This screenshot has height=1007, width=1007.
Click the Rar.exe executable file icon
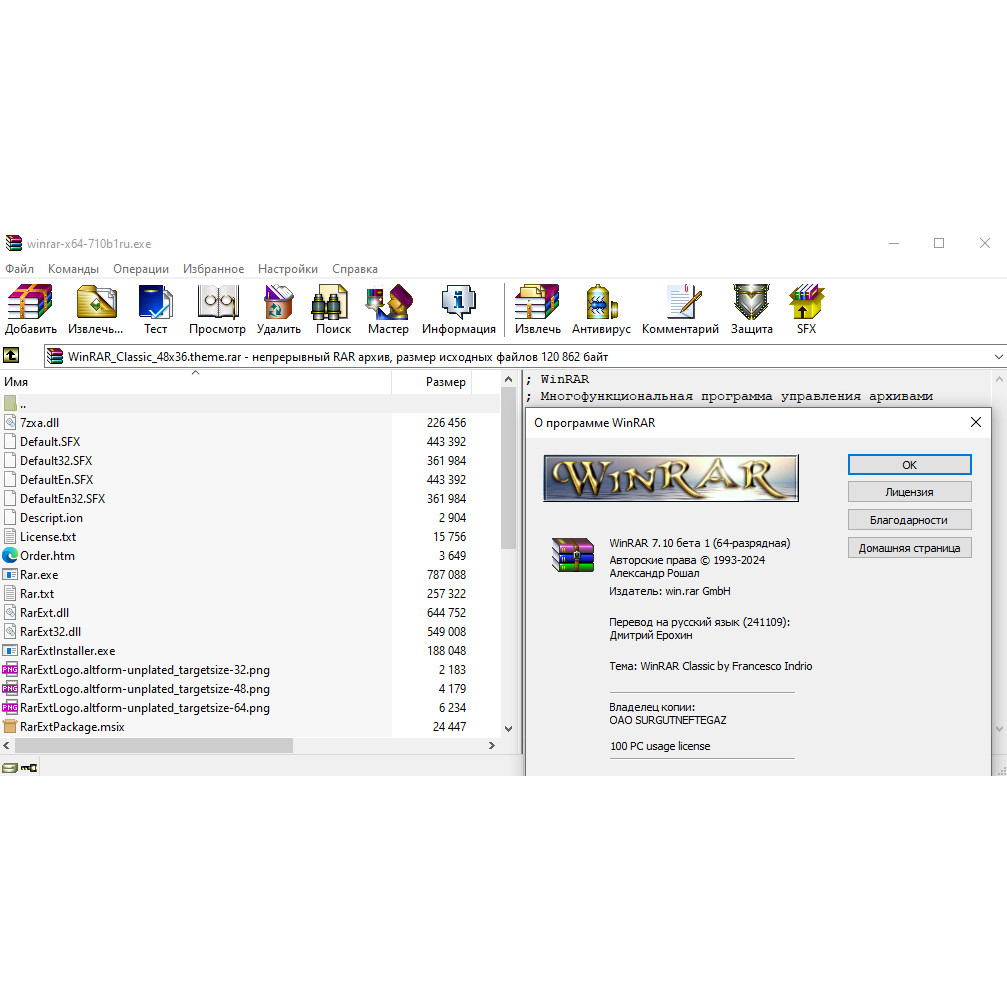pos(10,574)
